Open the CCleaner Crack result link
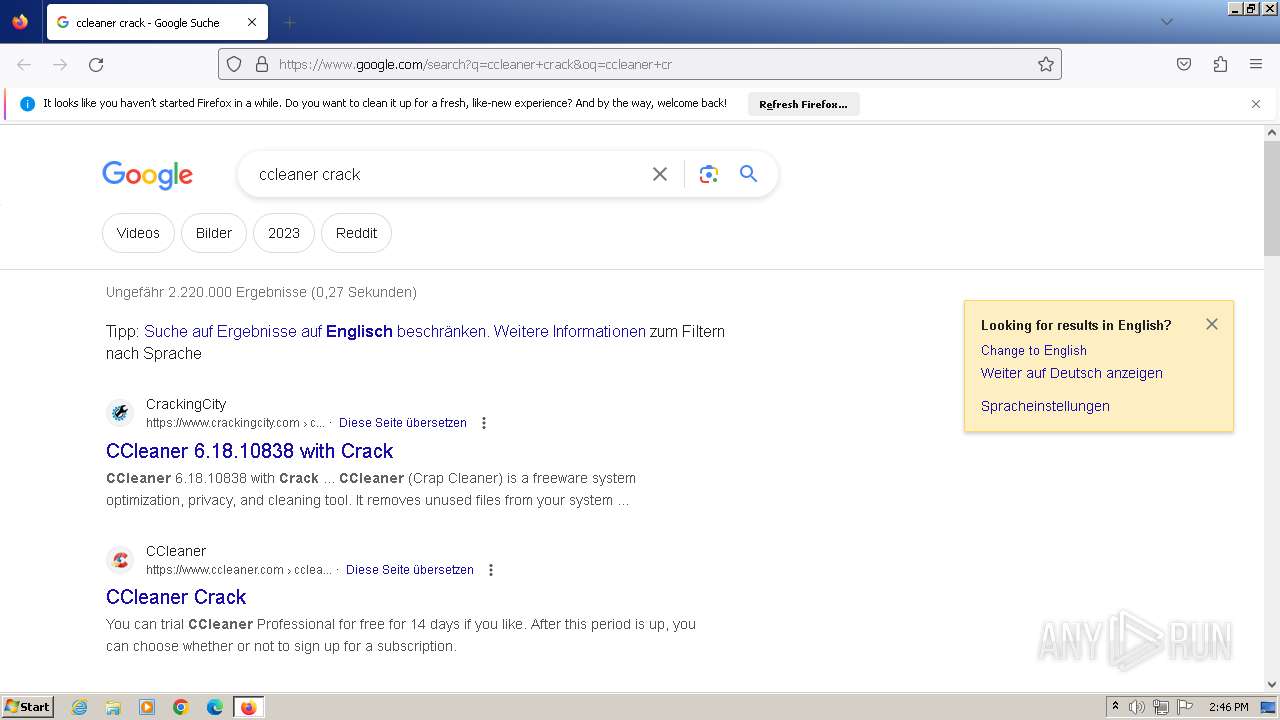The width and height of the screenshot is (1280, 720). click(x=176, y=597)
